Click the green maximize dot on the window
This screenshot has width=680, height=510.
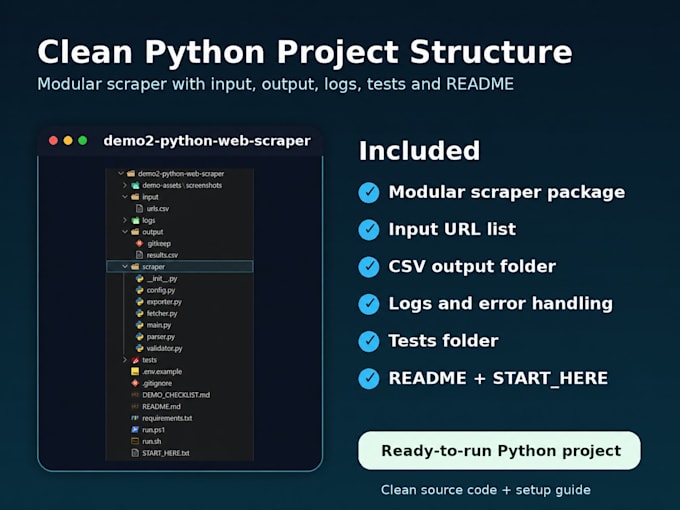tap(82, 141)
